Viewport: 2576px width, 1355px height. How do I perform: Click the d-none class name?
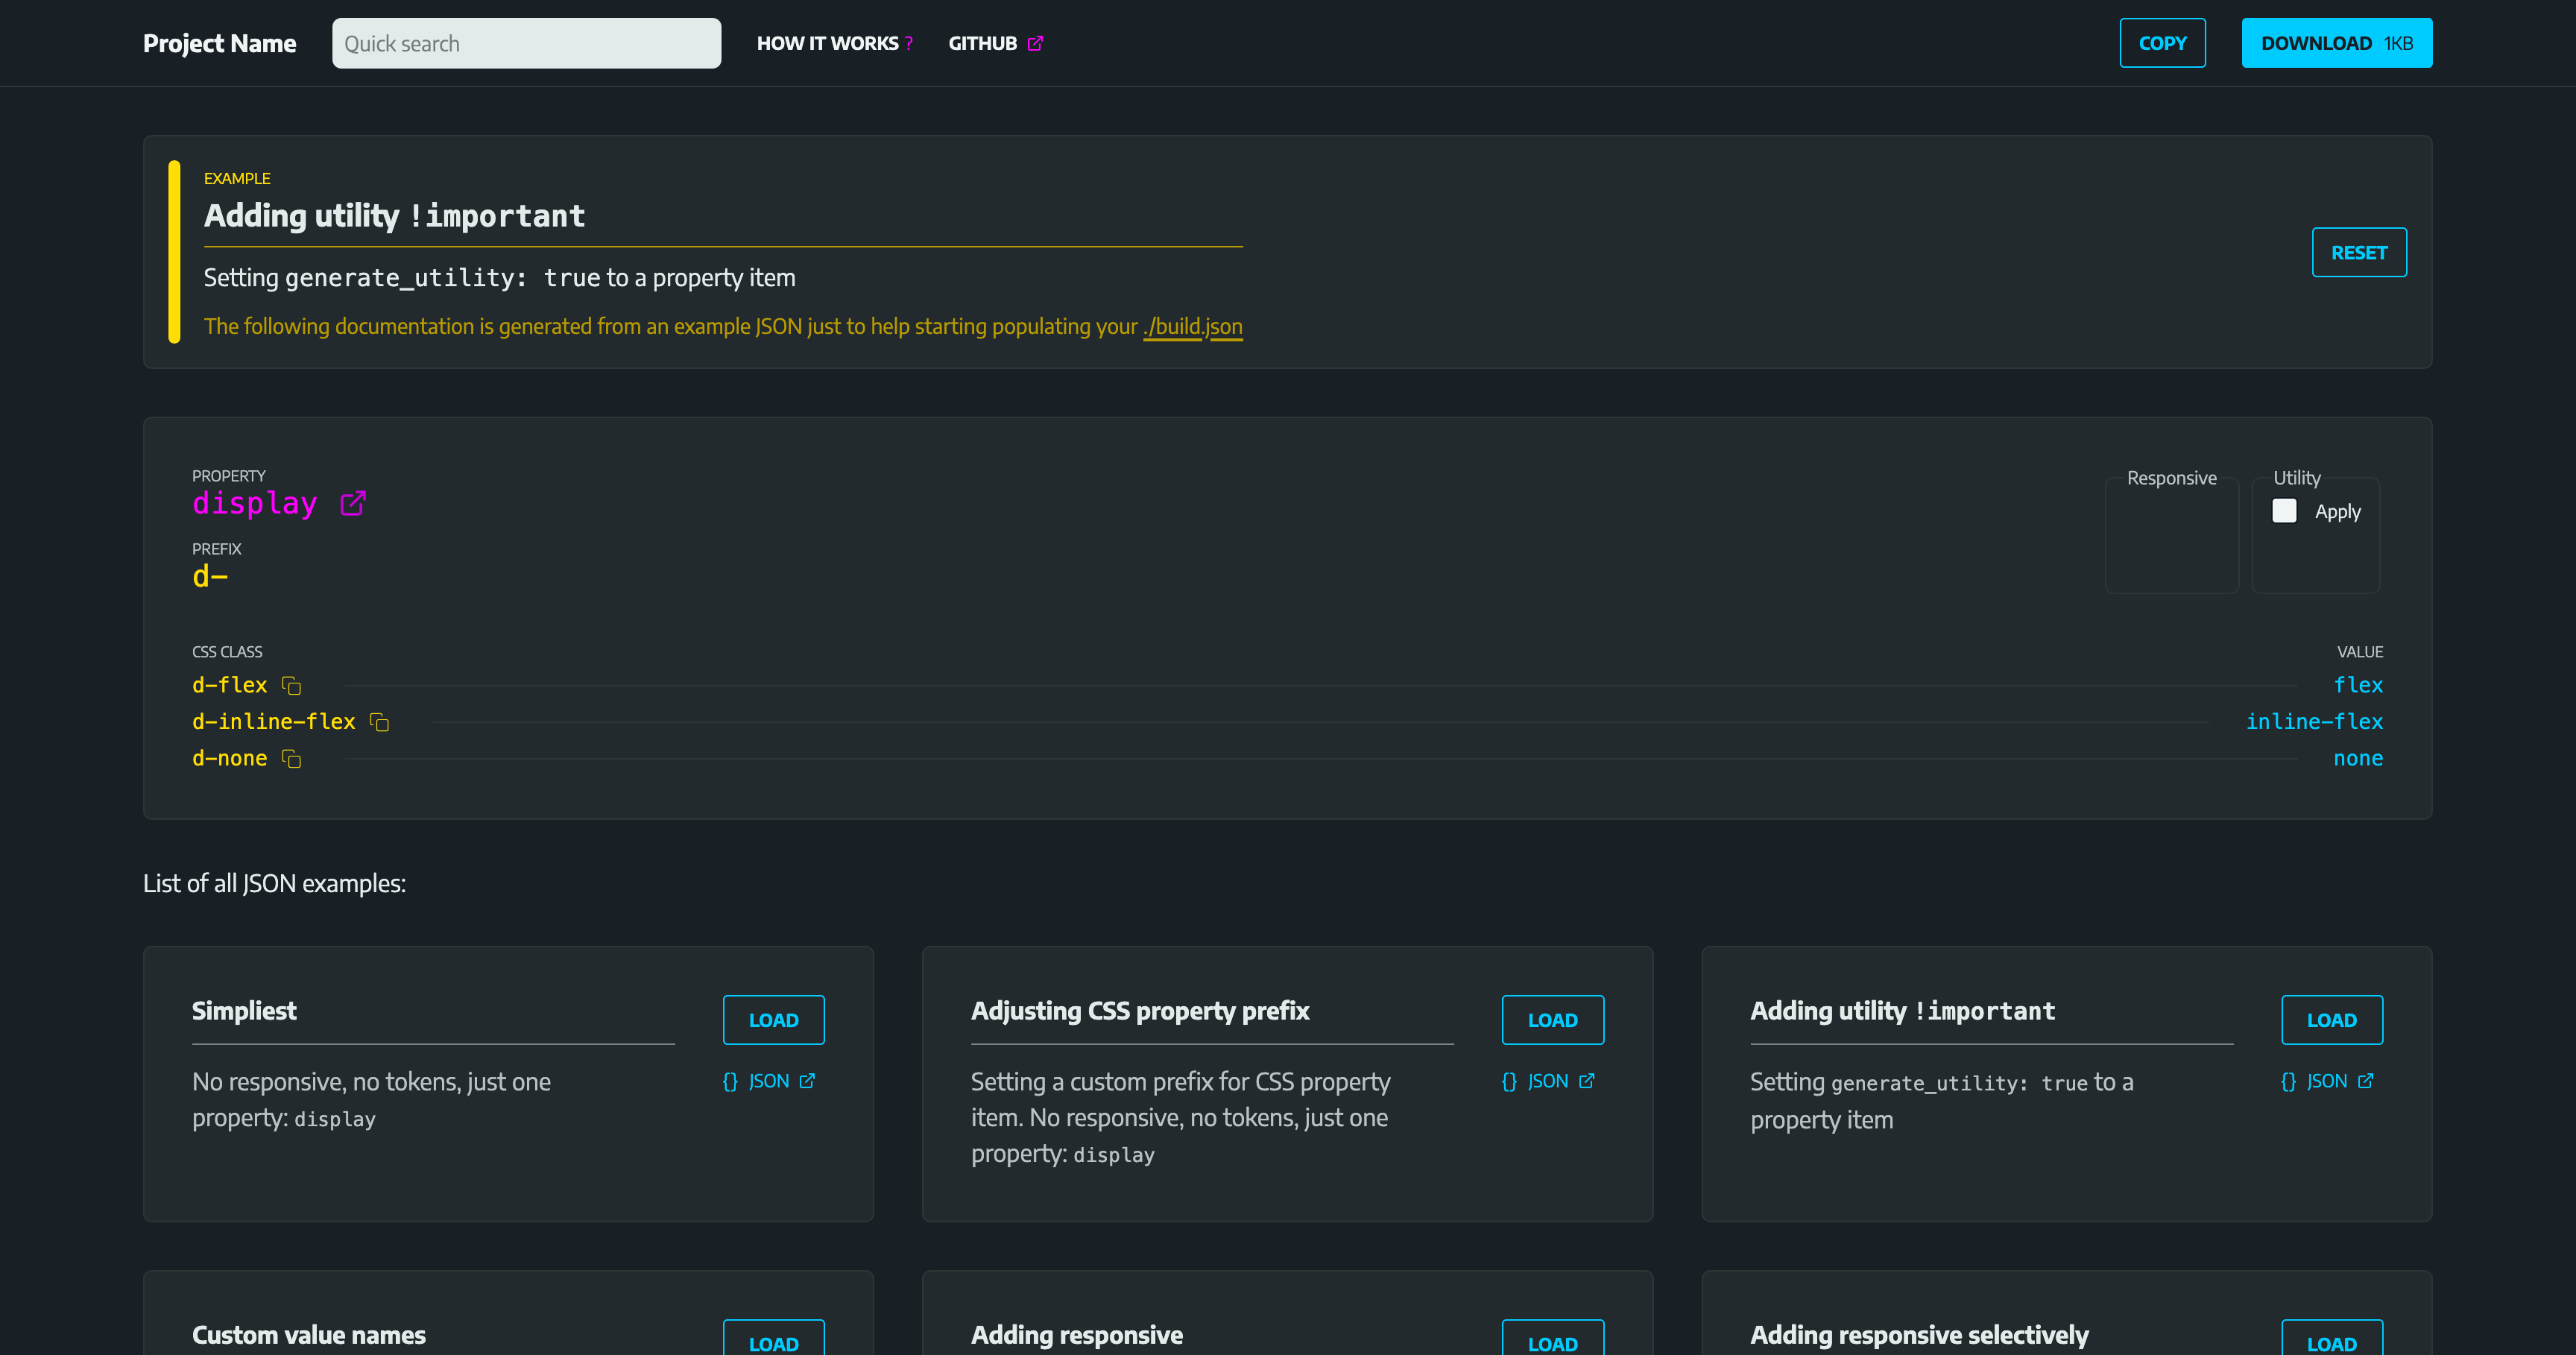click(229, 759)
